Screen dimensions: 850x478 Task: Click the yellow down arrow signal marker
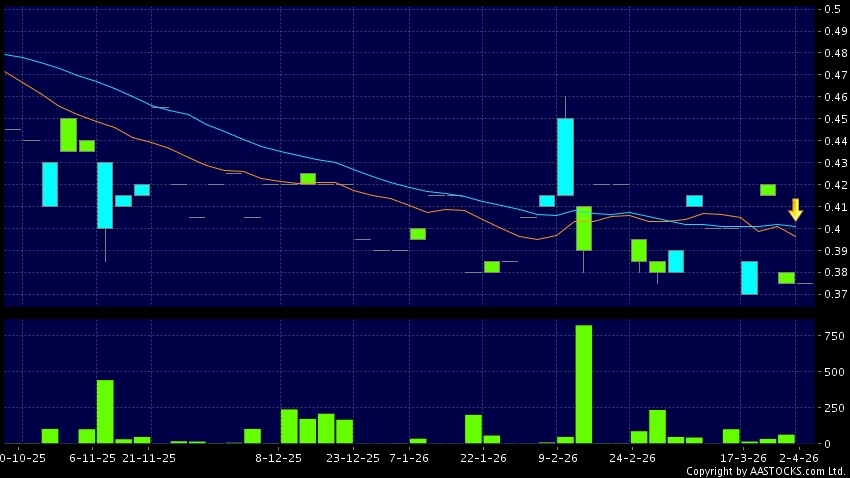(795, 209)
